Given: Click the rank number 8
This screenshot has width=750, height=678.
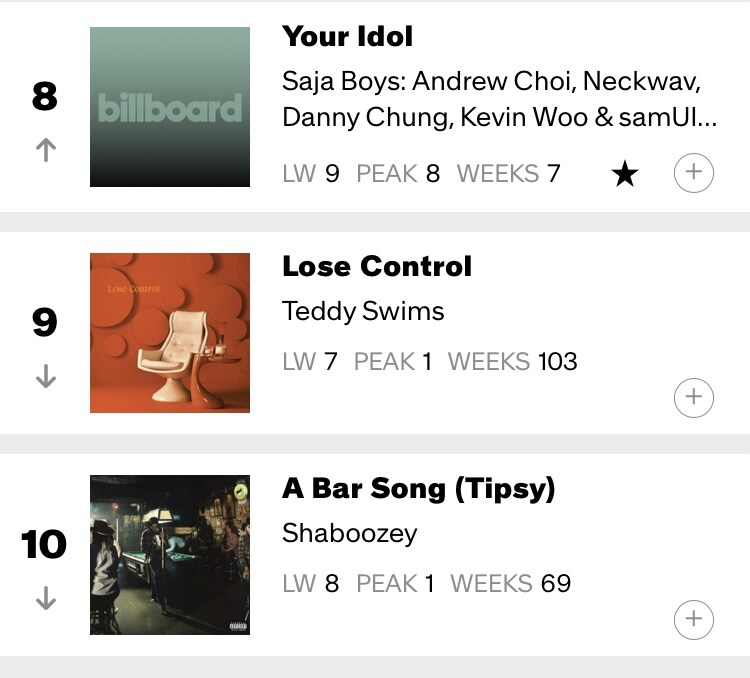Looking at the screenshot, I should [45, 97].
